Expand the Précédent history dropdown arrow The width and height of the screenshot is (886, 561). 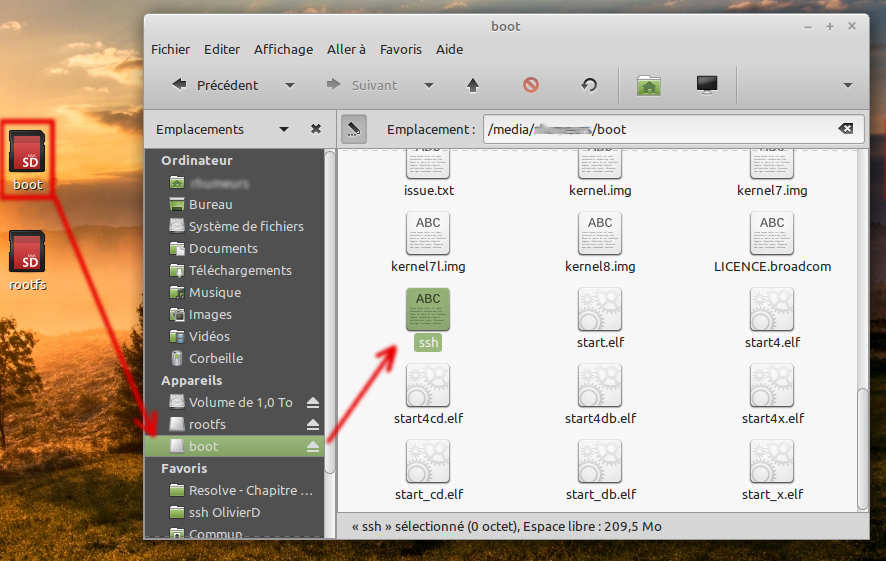[x=290, y=85]
